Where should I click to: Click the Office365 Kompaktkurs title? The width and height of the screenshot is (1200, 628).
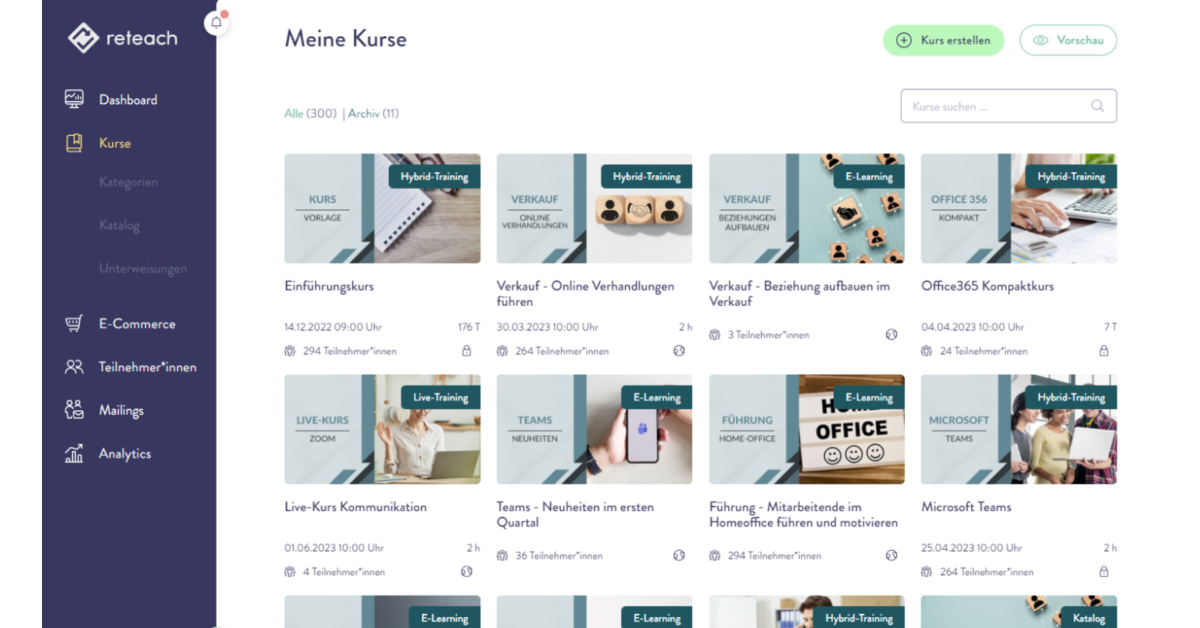click(x=987, y=286)
